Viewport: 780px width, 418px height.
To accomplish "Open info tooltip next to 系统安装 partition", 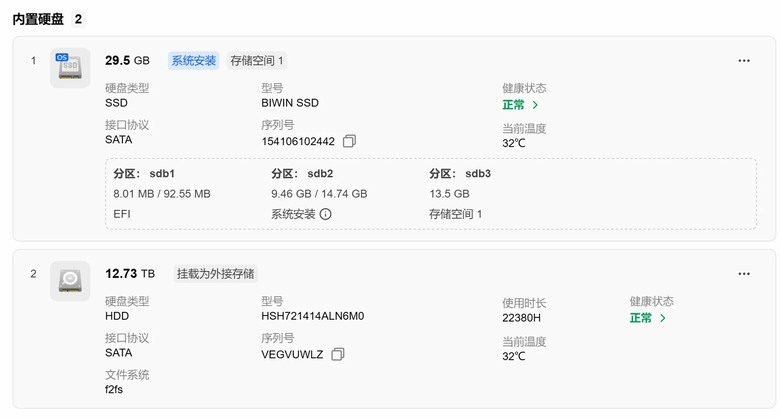I will [325, 214].
